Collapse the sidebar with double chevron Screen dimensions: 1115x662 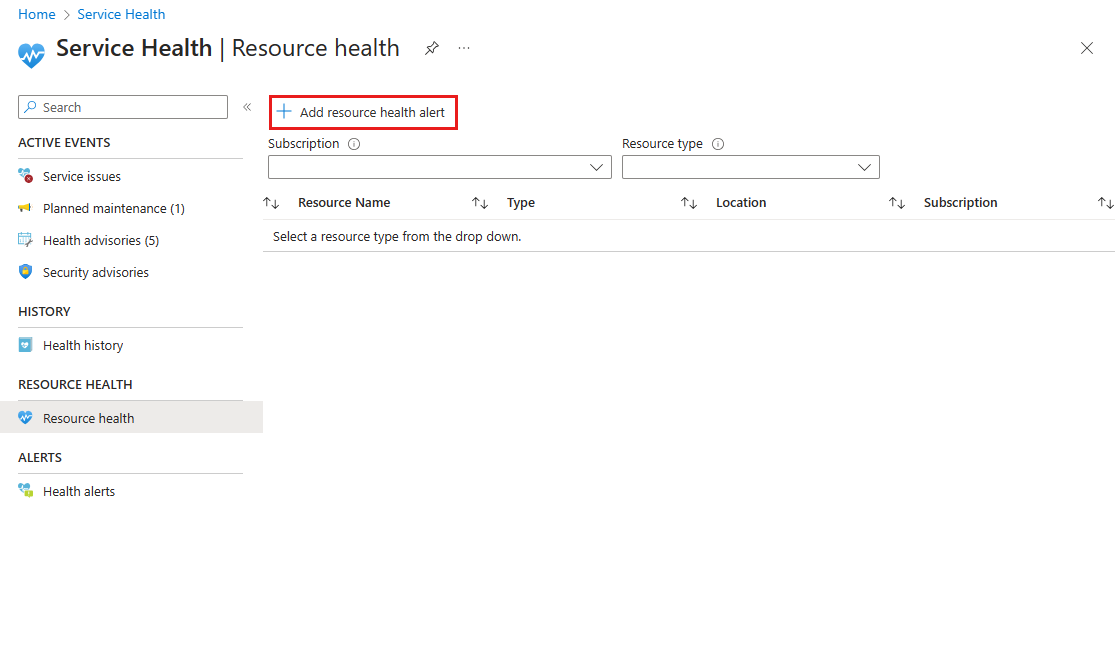point(247,107)
